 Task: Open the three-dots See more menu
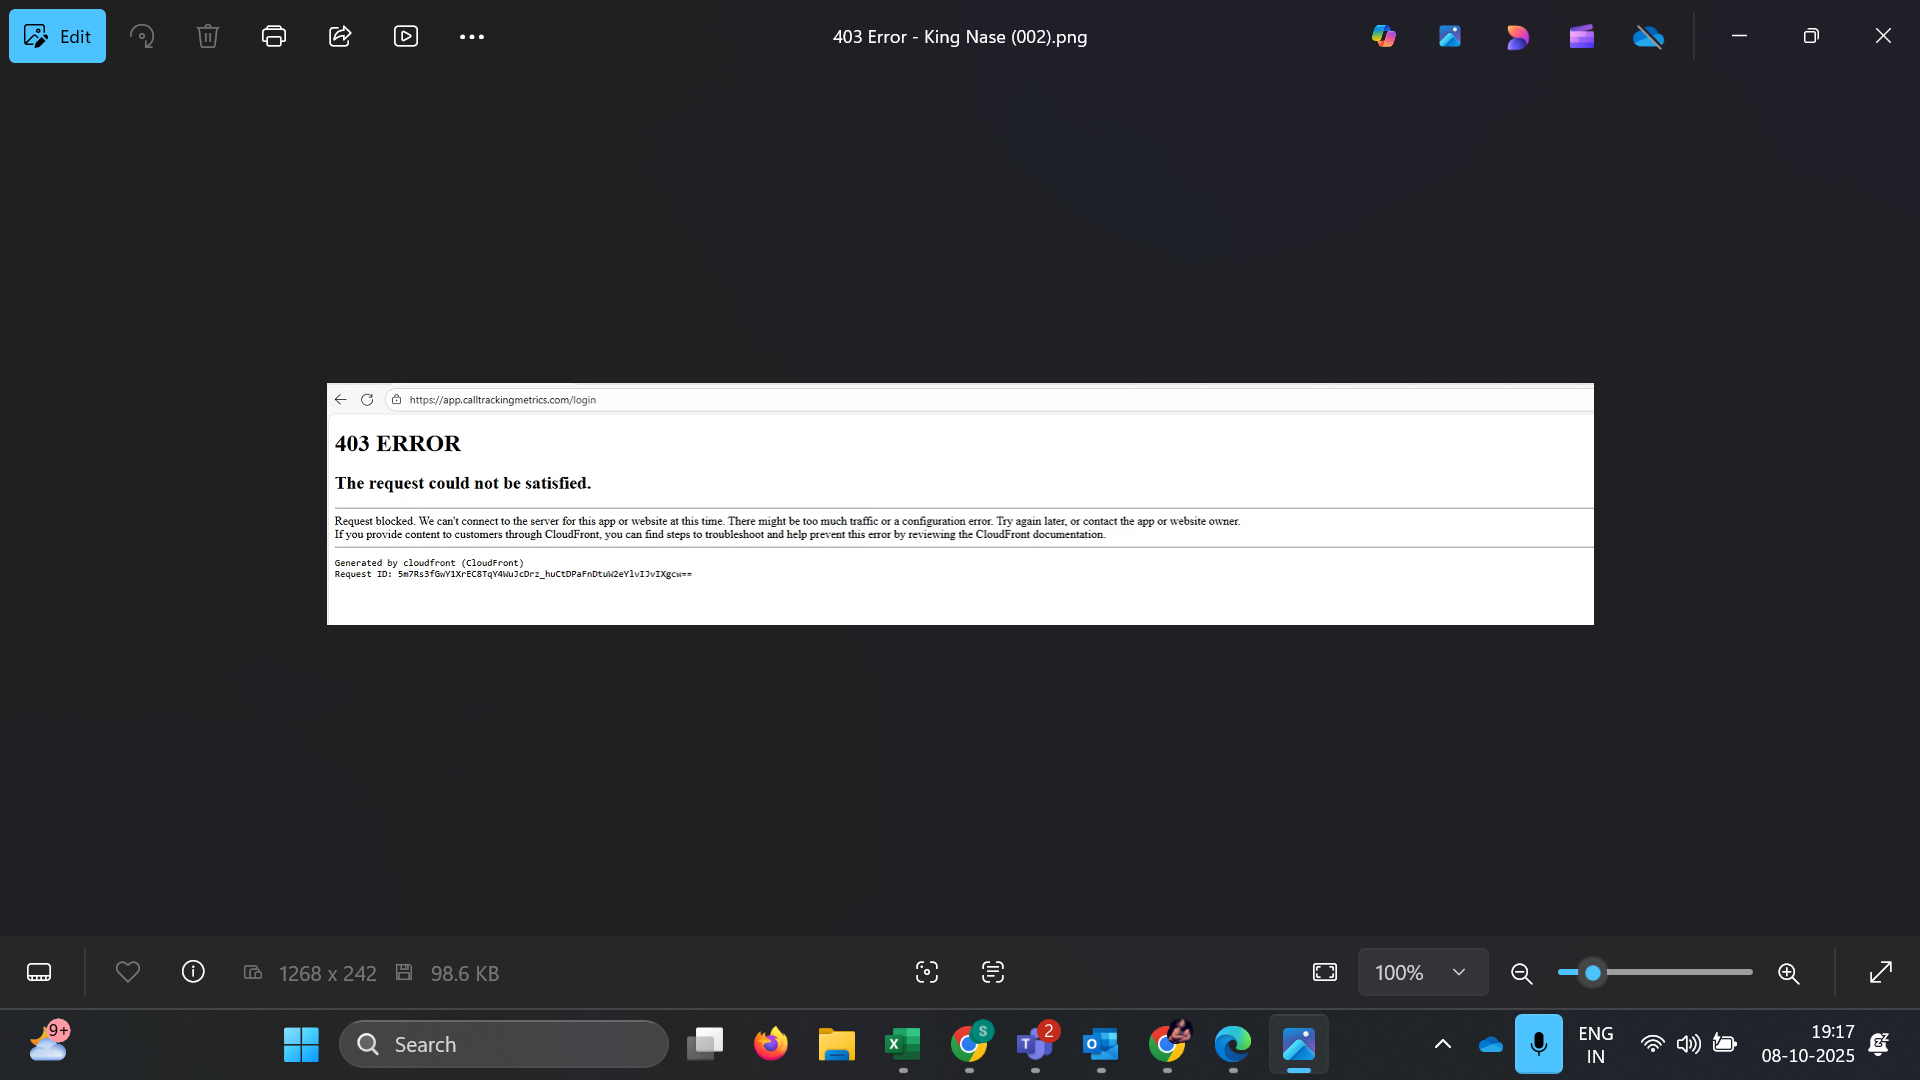pyautogui.click(x=472, y=36)
